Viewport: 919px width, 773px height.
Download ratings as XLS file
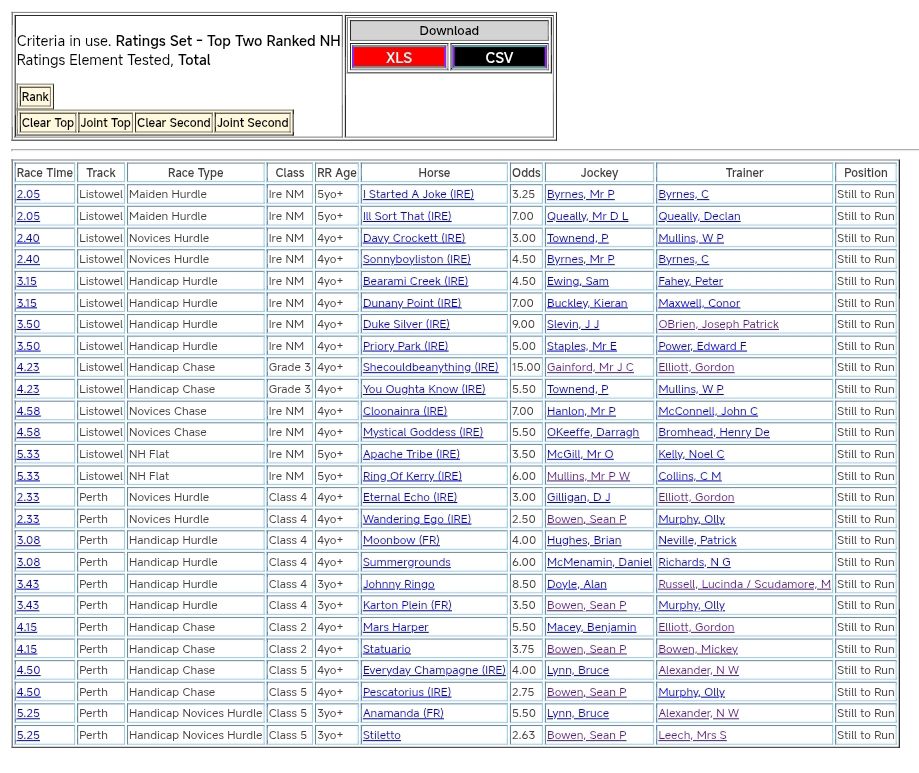click(x=398, y=57)
